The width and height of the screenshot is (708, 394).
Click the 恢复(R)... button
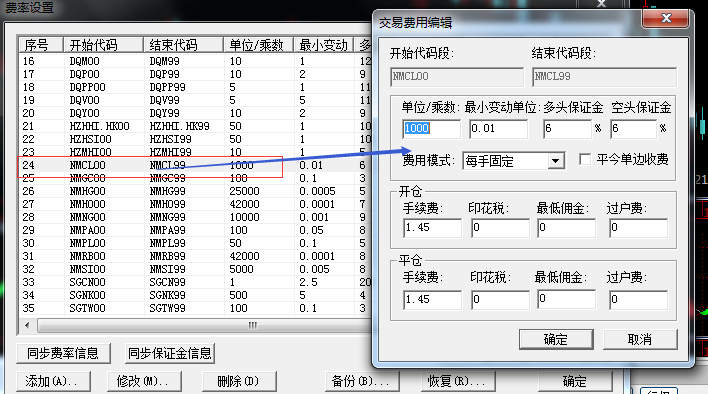[457, 381]
